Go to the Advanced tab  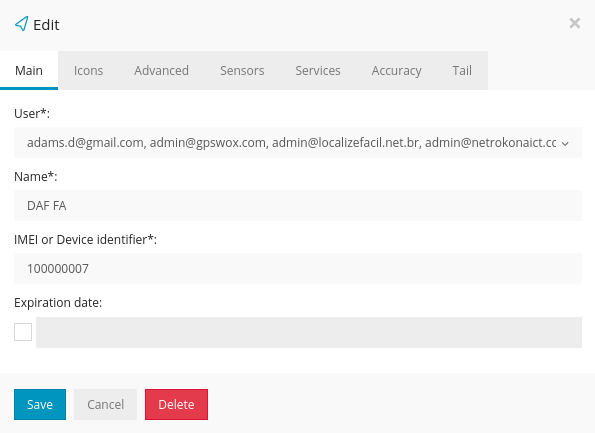coord(161,71)
